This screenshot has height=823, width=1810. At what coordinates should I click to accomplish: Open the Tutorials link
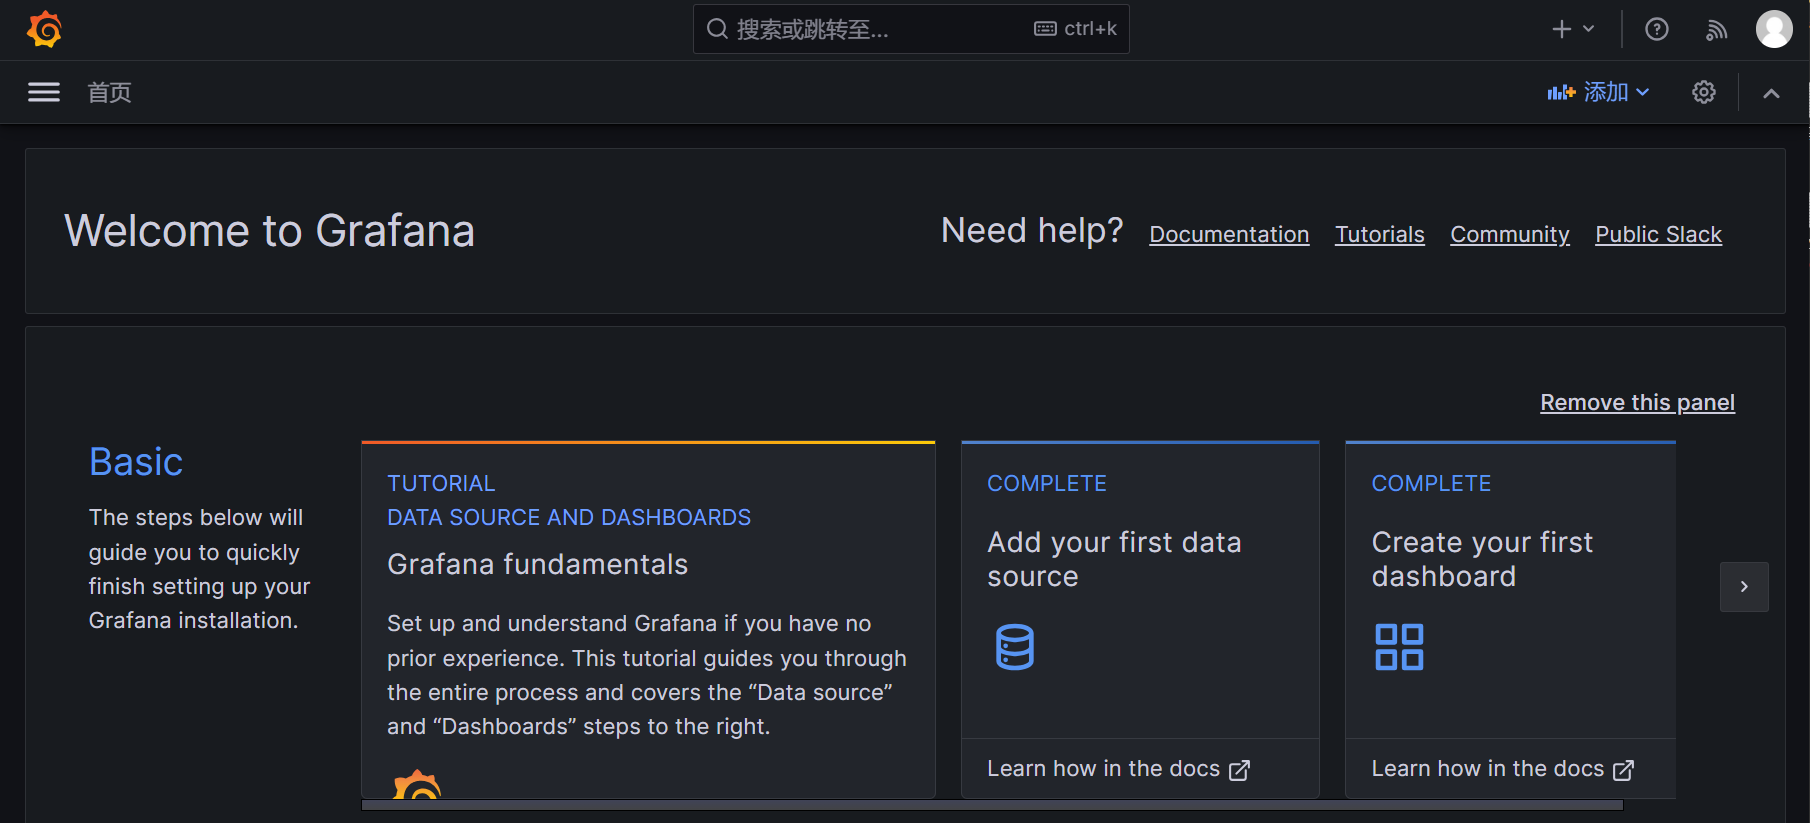tap(1380, 234)
